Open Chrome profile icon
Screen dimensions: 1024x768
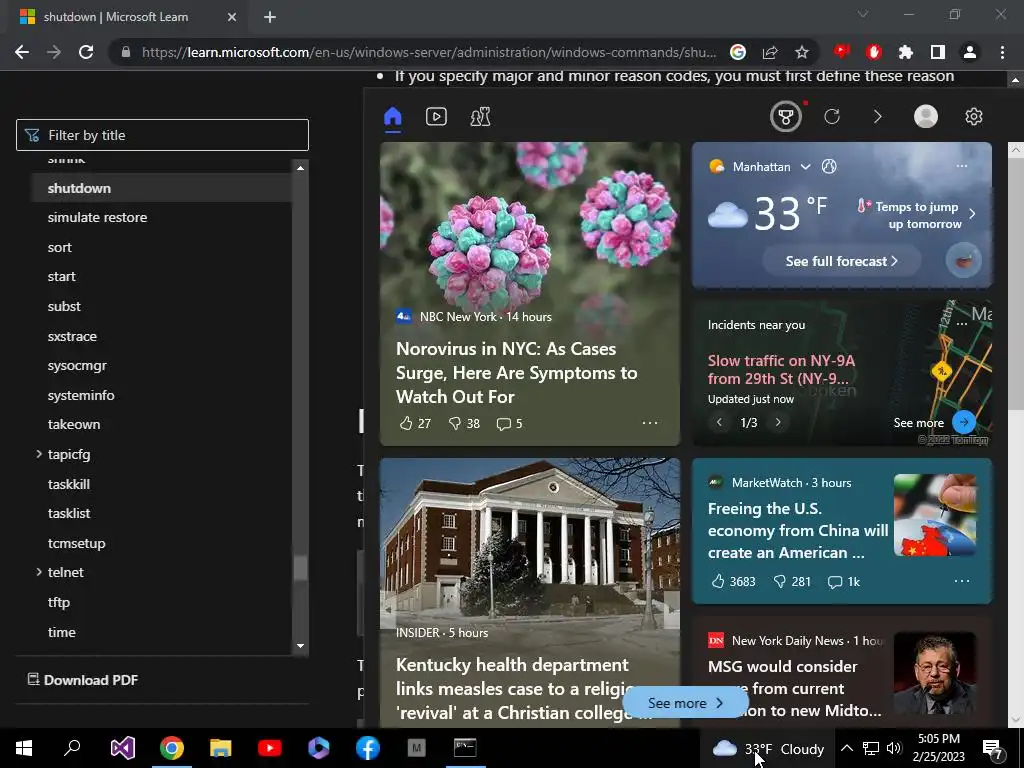click(970, 52)
